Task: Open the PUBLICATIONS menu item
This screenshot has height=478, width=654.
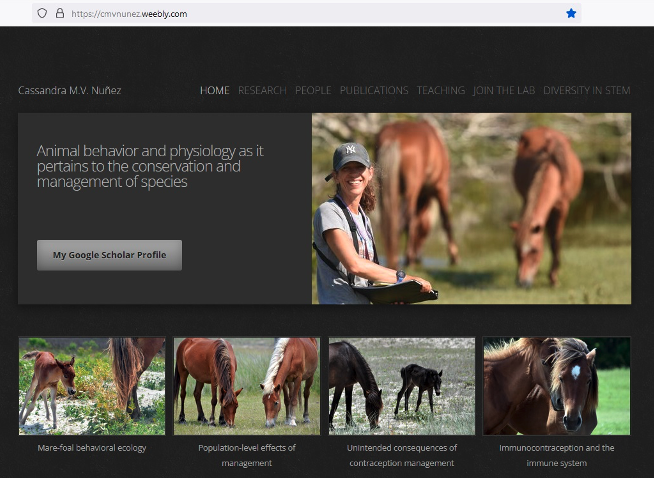Action: pos(374,90)
